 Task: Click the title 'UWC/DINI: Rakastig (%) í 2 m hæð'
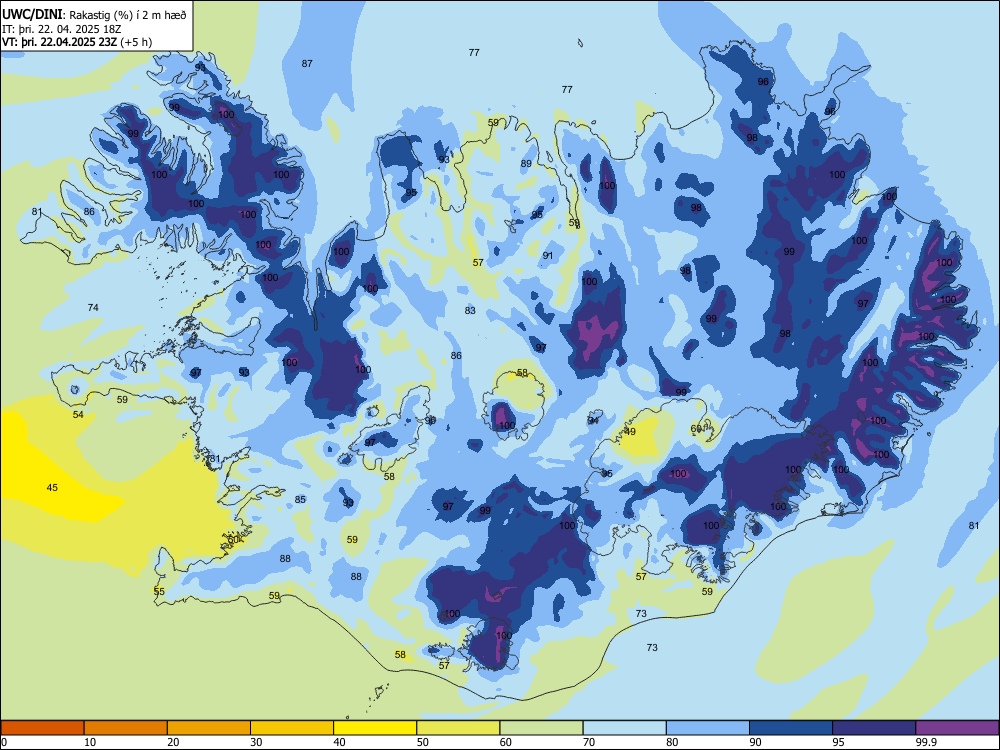[94, 15]
